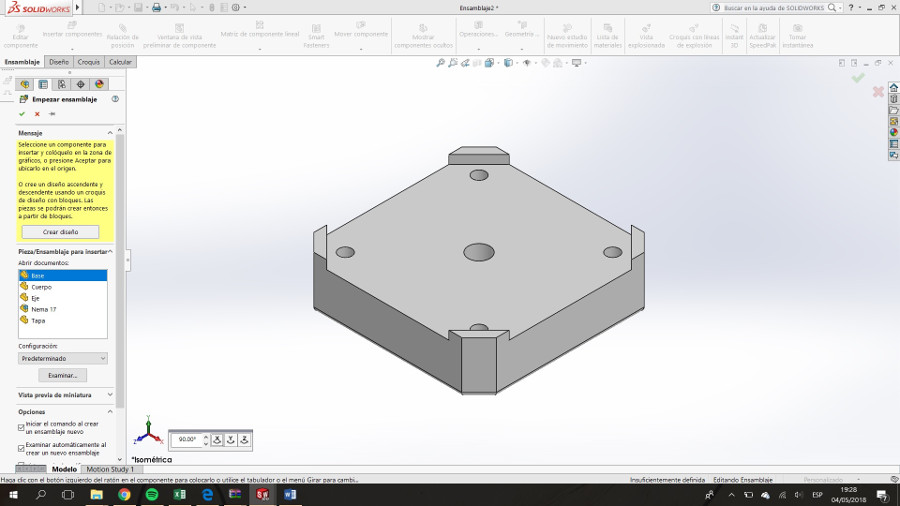Open View settings monitor icon
900x506 pixels.
tap(576, 63)
